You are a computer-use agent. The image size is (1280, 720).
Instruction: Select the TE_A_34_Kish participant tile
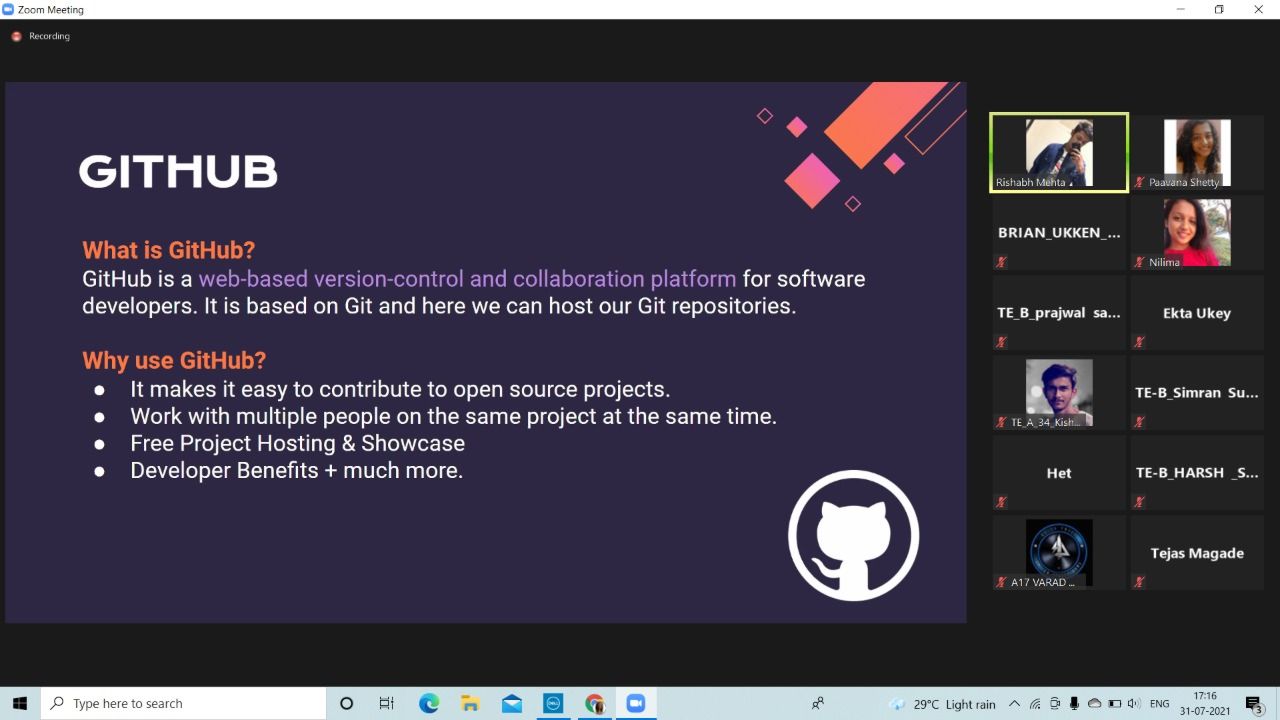click(1059, 392)
